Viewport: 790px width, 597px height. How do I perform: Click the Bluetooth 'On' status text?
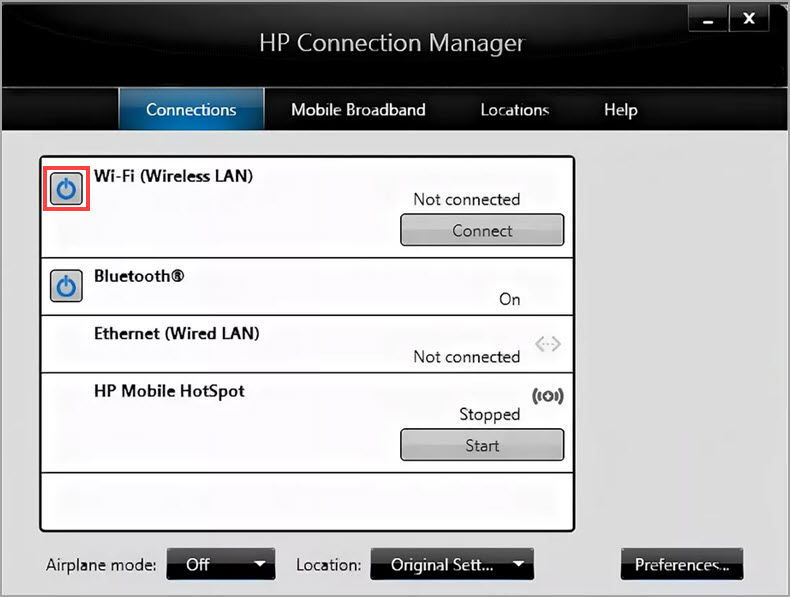[x=509, y=299]
